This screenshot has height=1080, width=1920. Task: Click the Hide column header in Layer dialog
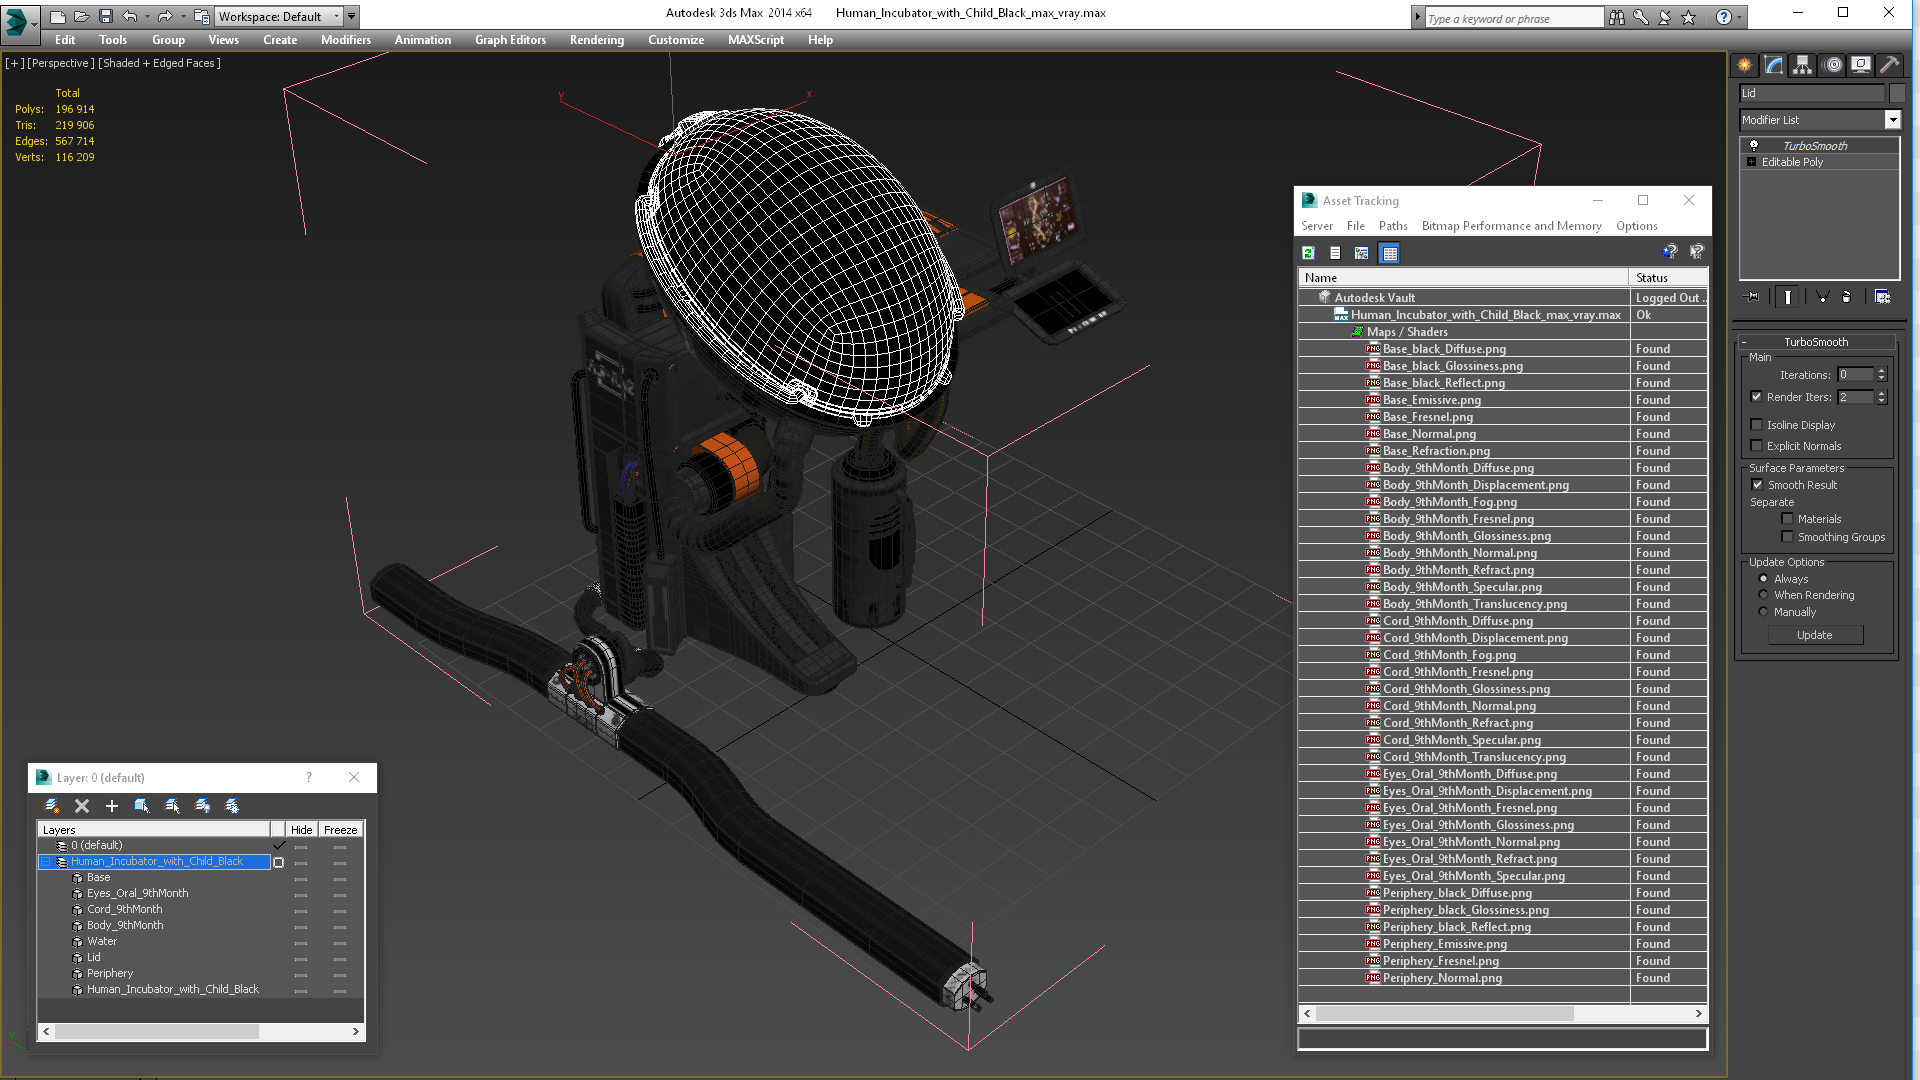(301, 830)
